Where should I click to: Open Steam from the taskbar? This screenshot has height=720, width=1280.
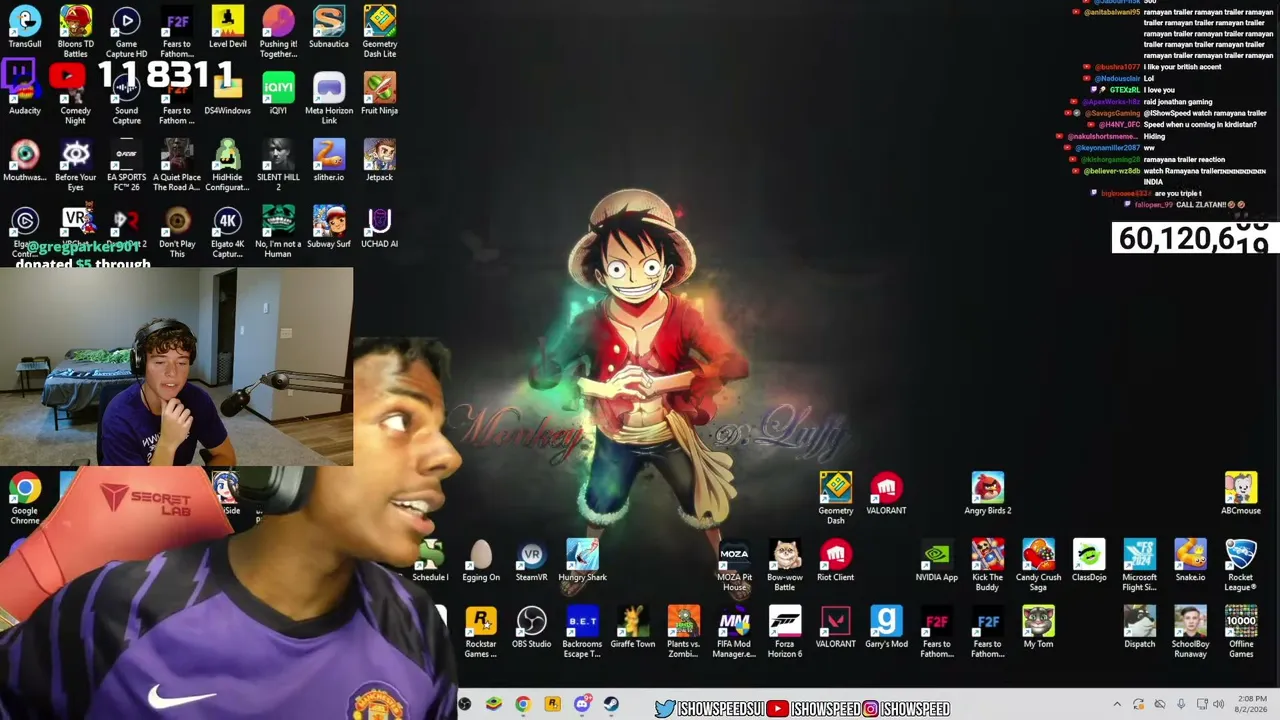611,705
